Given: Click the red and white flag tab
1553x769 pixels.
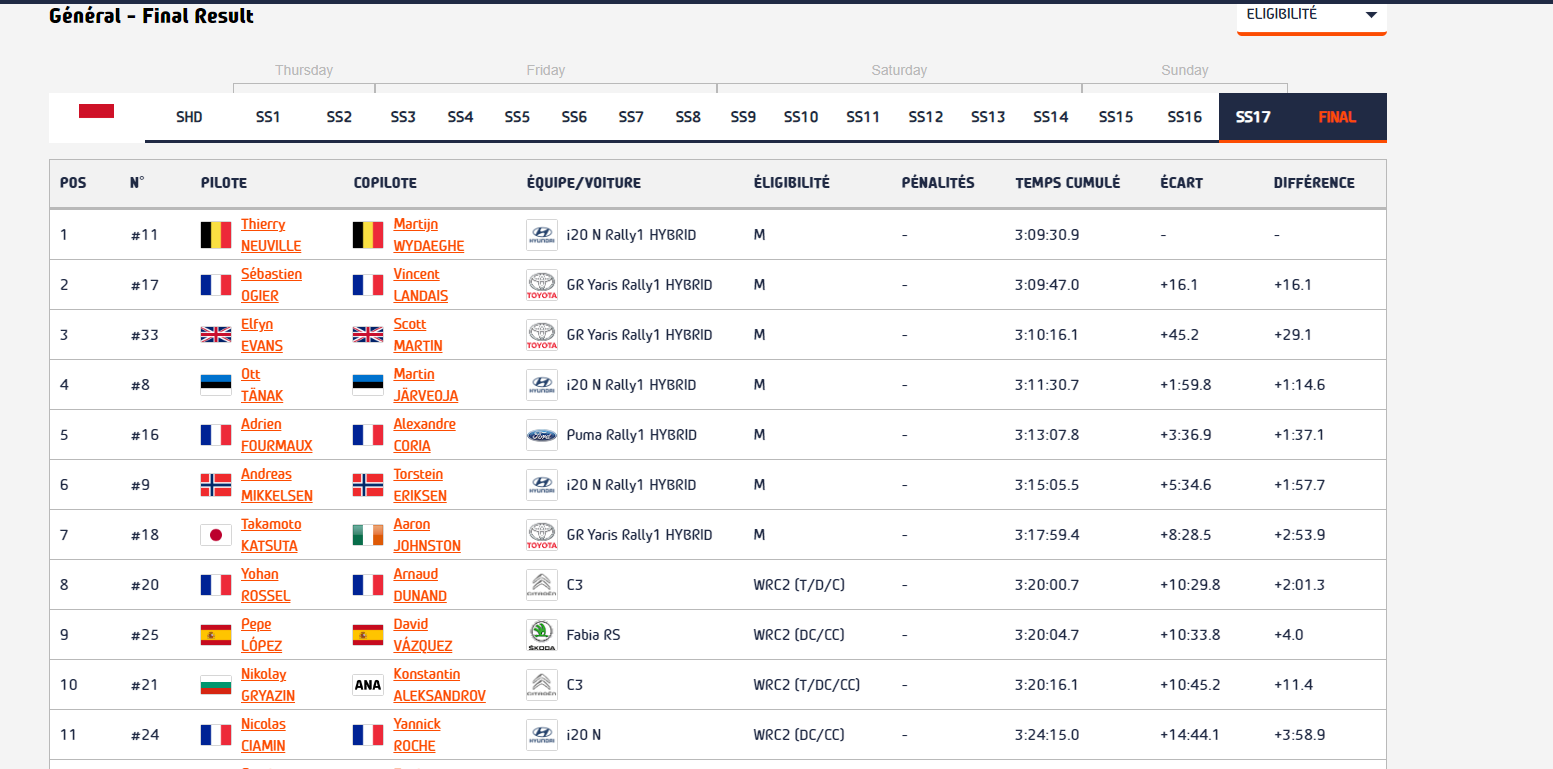Looking at the screenshot, I should tap(97, 111).
